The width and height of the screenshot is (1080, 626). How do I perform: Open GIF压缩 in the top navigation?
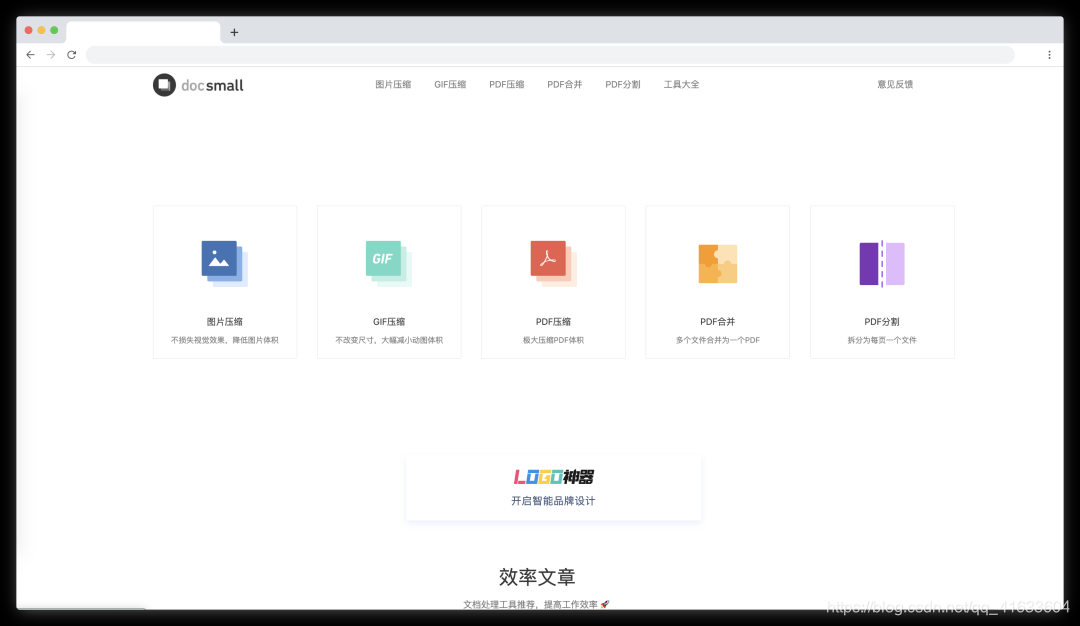pos(450,84)
